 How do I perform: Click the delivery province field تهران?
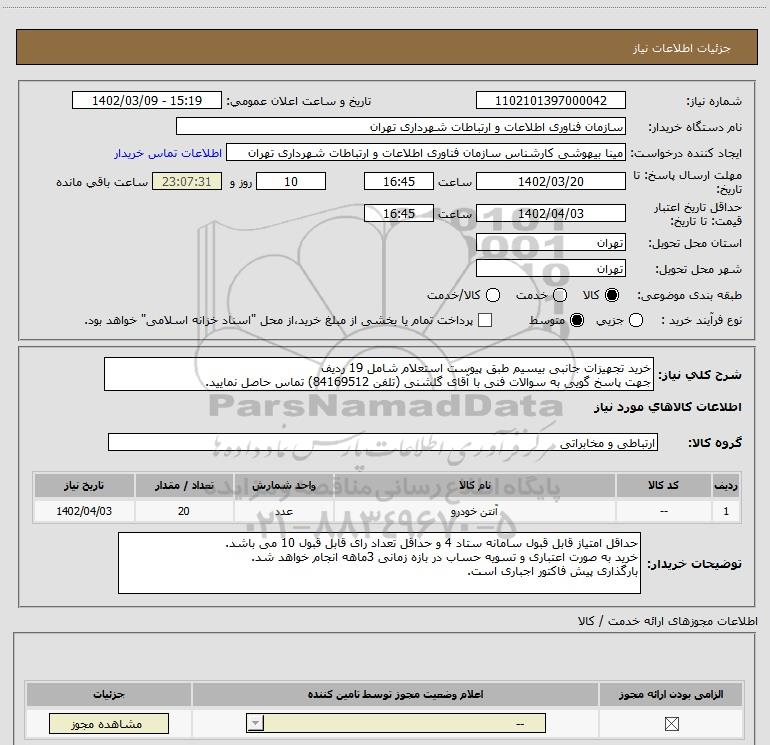pyautogui.click(x=551, y=243)
